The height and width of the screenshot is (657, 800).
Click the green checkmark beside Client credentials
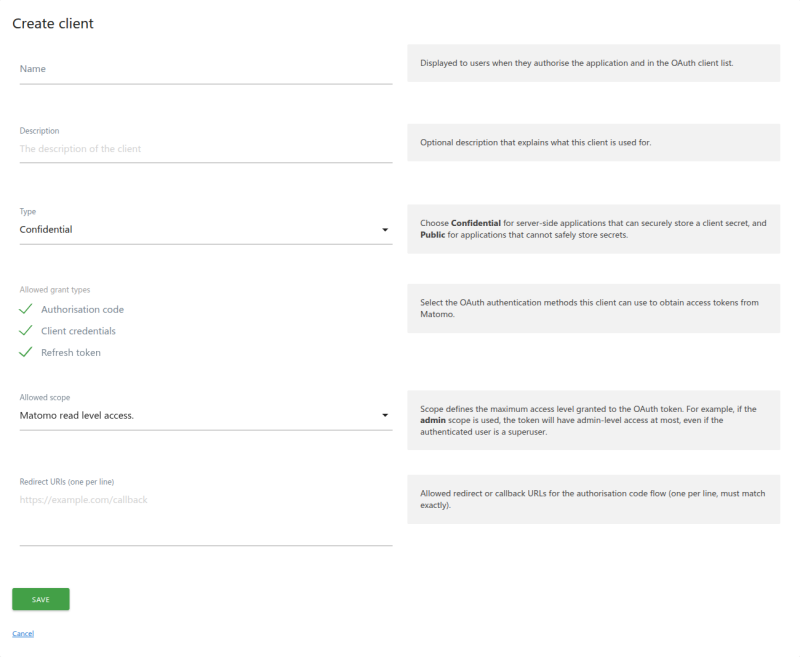click(x=24, y=331)
